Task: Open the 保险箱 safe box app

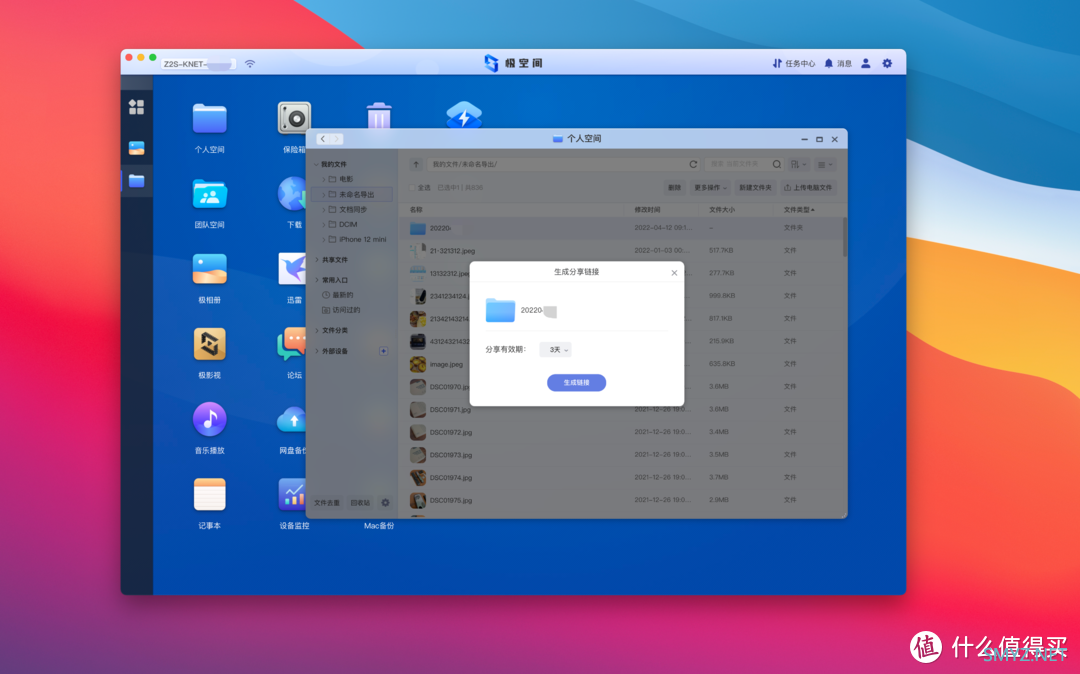Action: pyautogui.click(x=294, y=118)
